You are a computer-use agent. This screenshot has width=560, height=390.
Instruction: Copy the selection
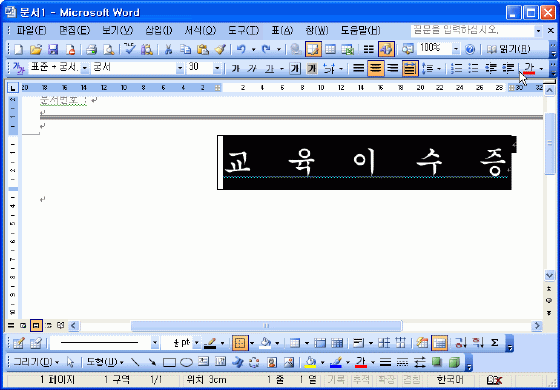185,49
